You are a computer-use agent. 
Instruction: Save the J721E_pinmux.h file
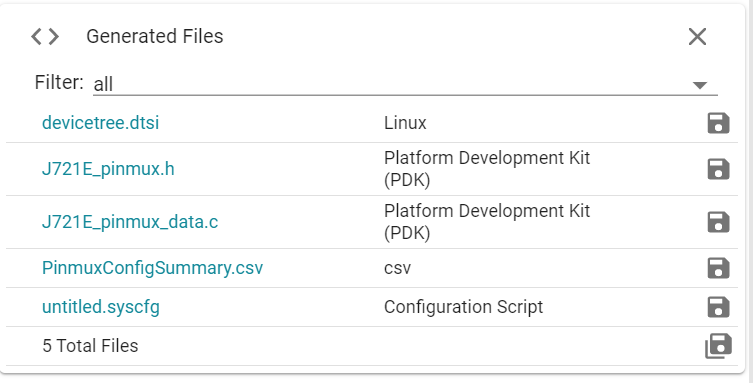718,169
